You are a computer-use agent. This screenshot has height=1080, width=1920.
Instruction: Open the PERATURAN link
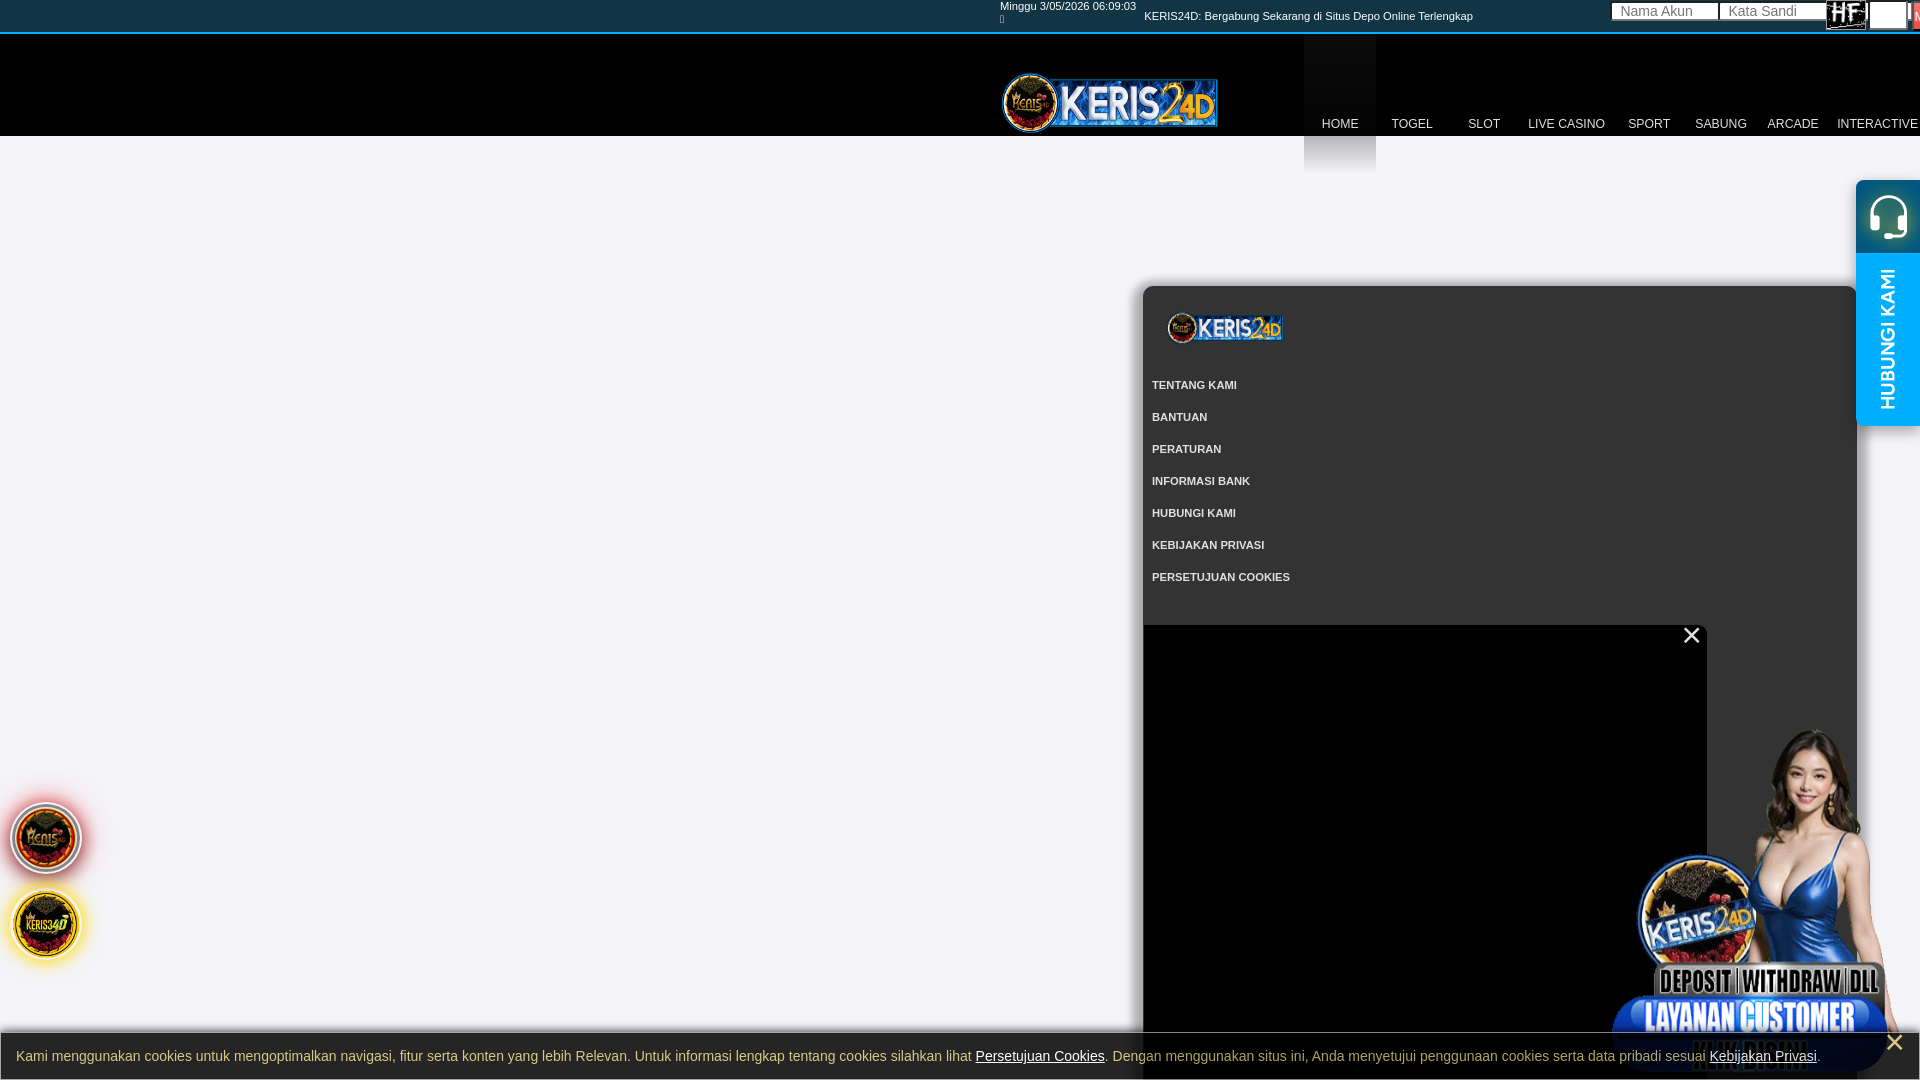point(1186,449)
